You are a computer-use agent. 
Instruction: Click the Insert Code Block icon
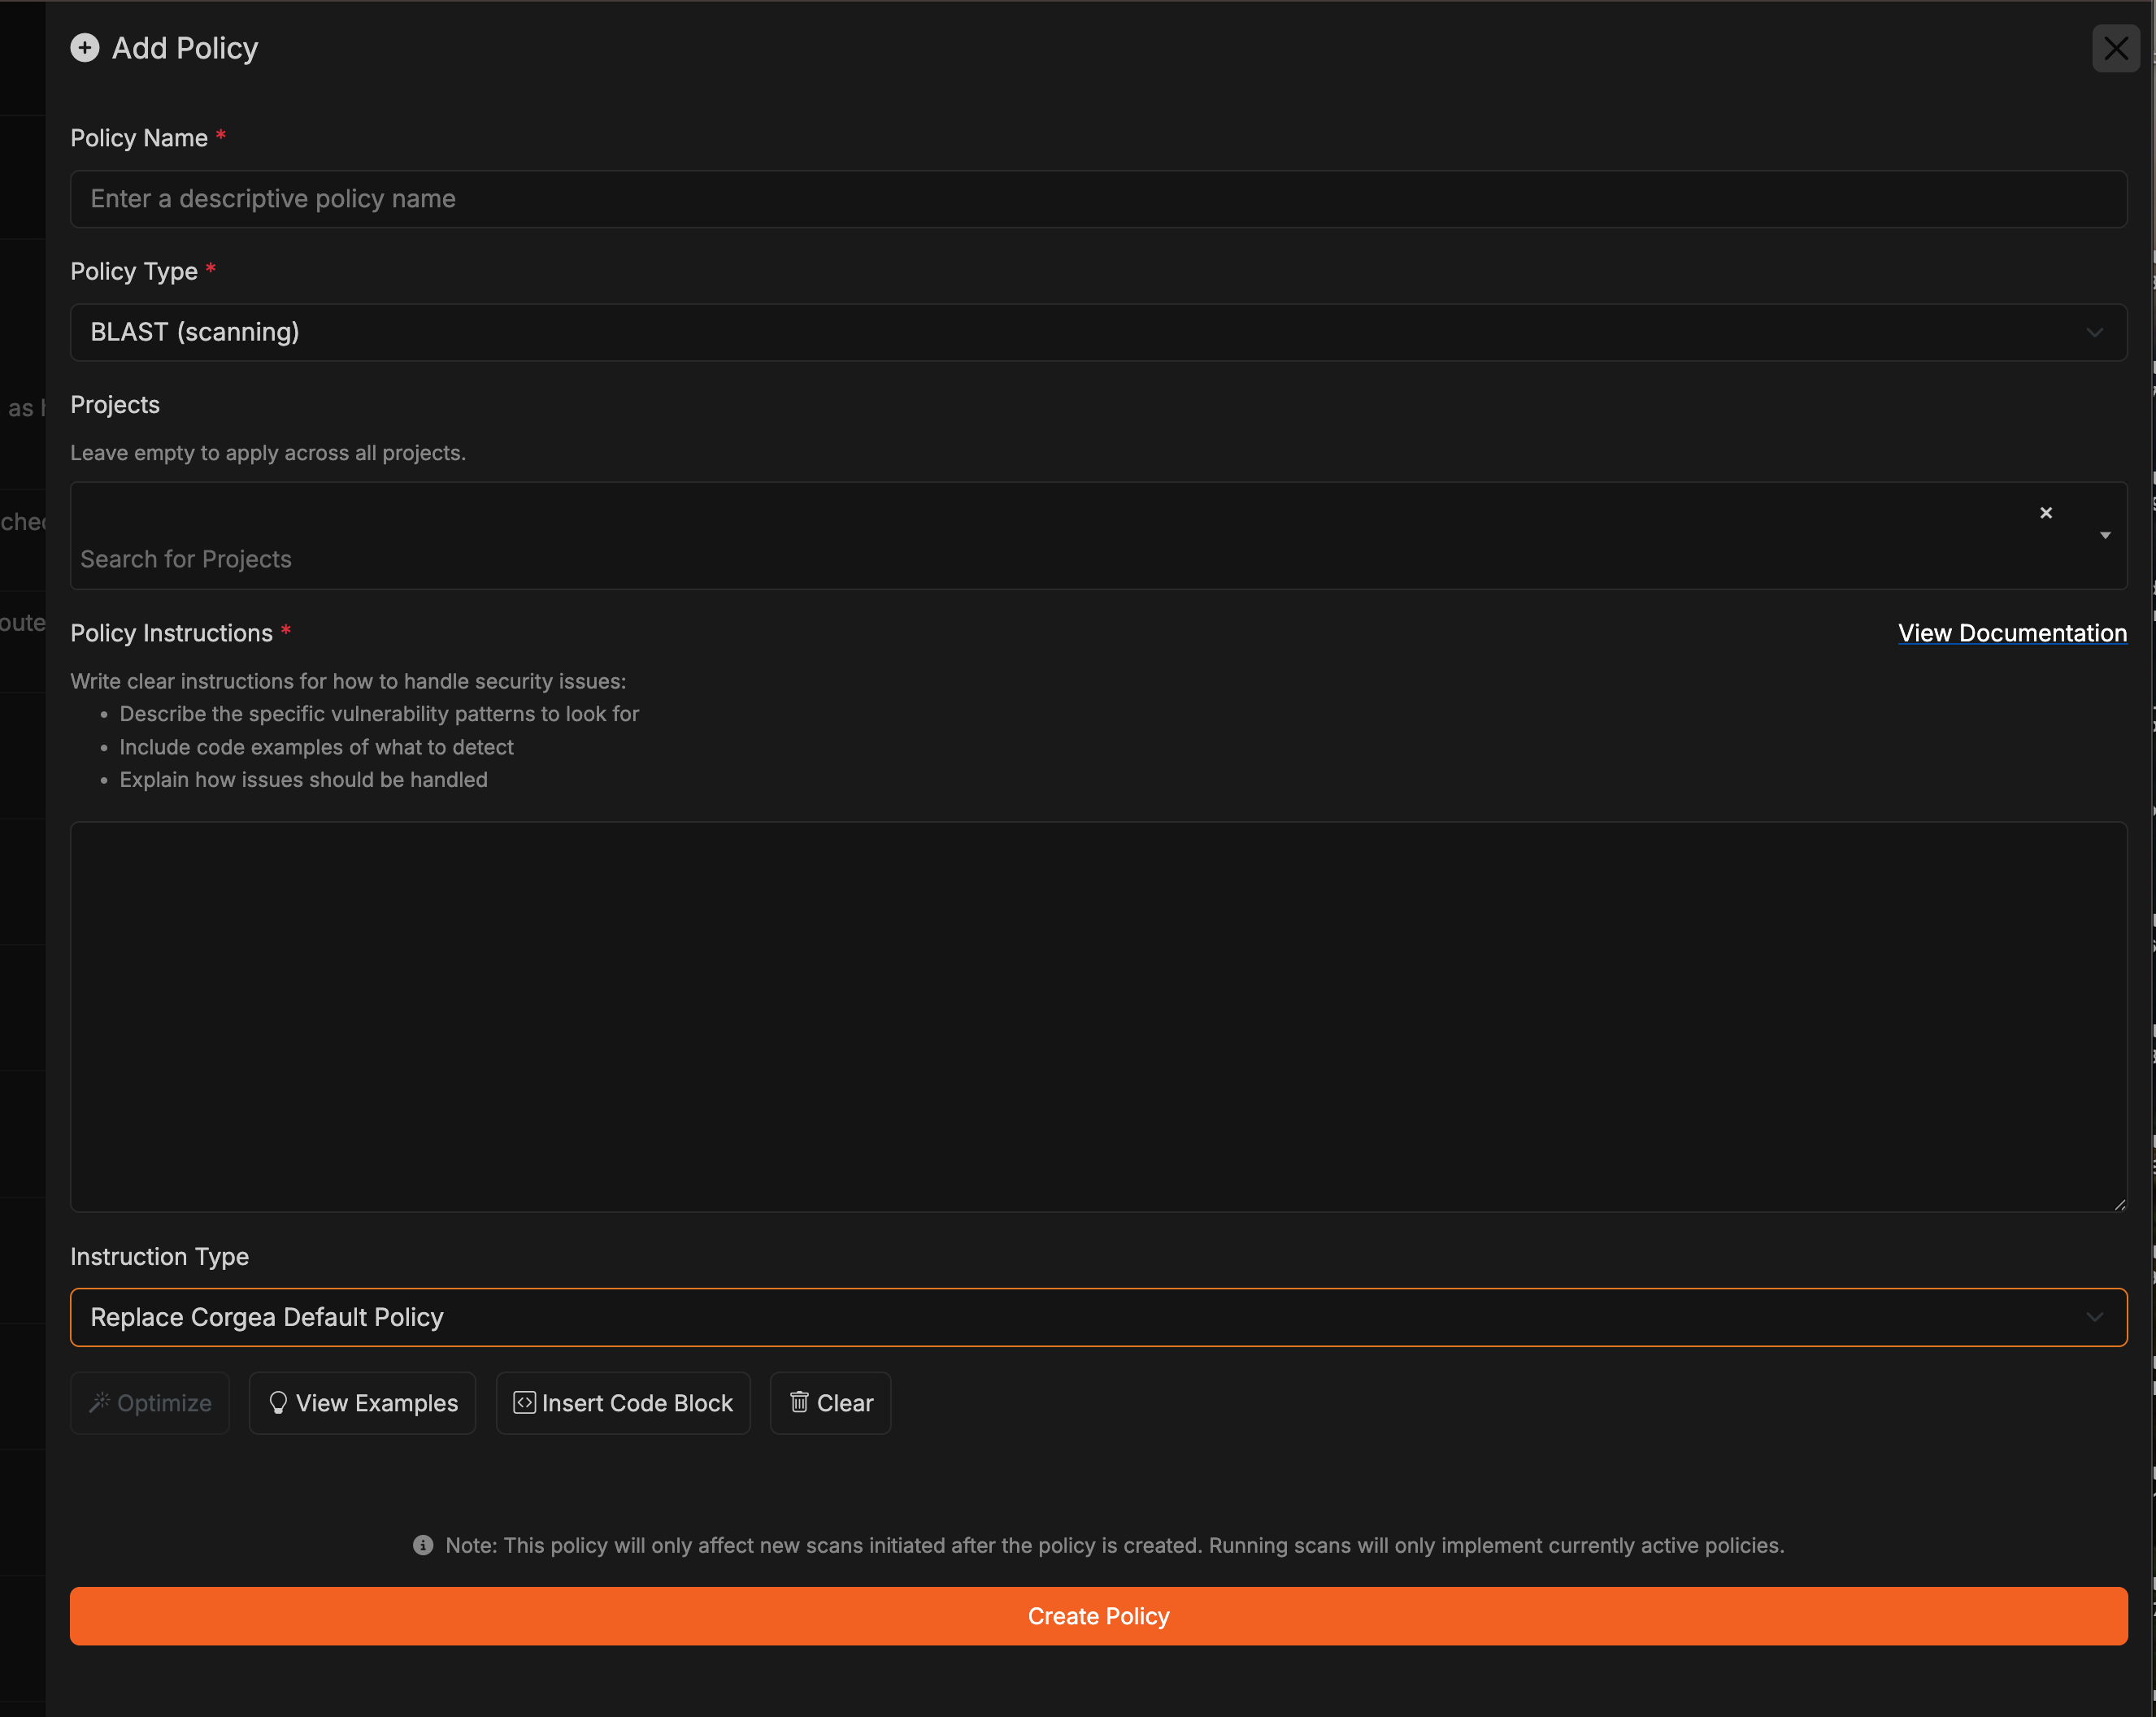click(x=524, y=1403)
